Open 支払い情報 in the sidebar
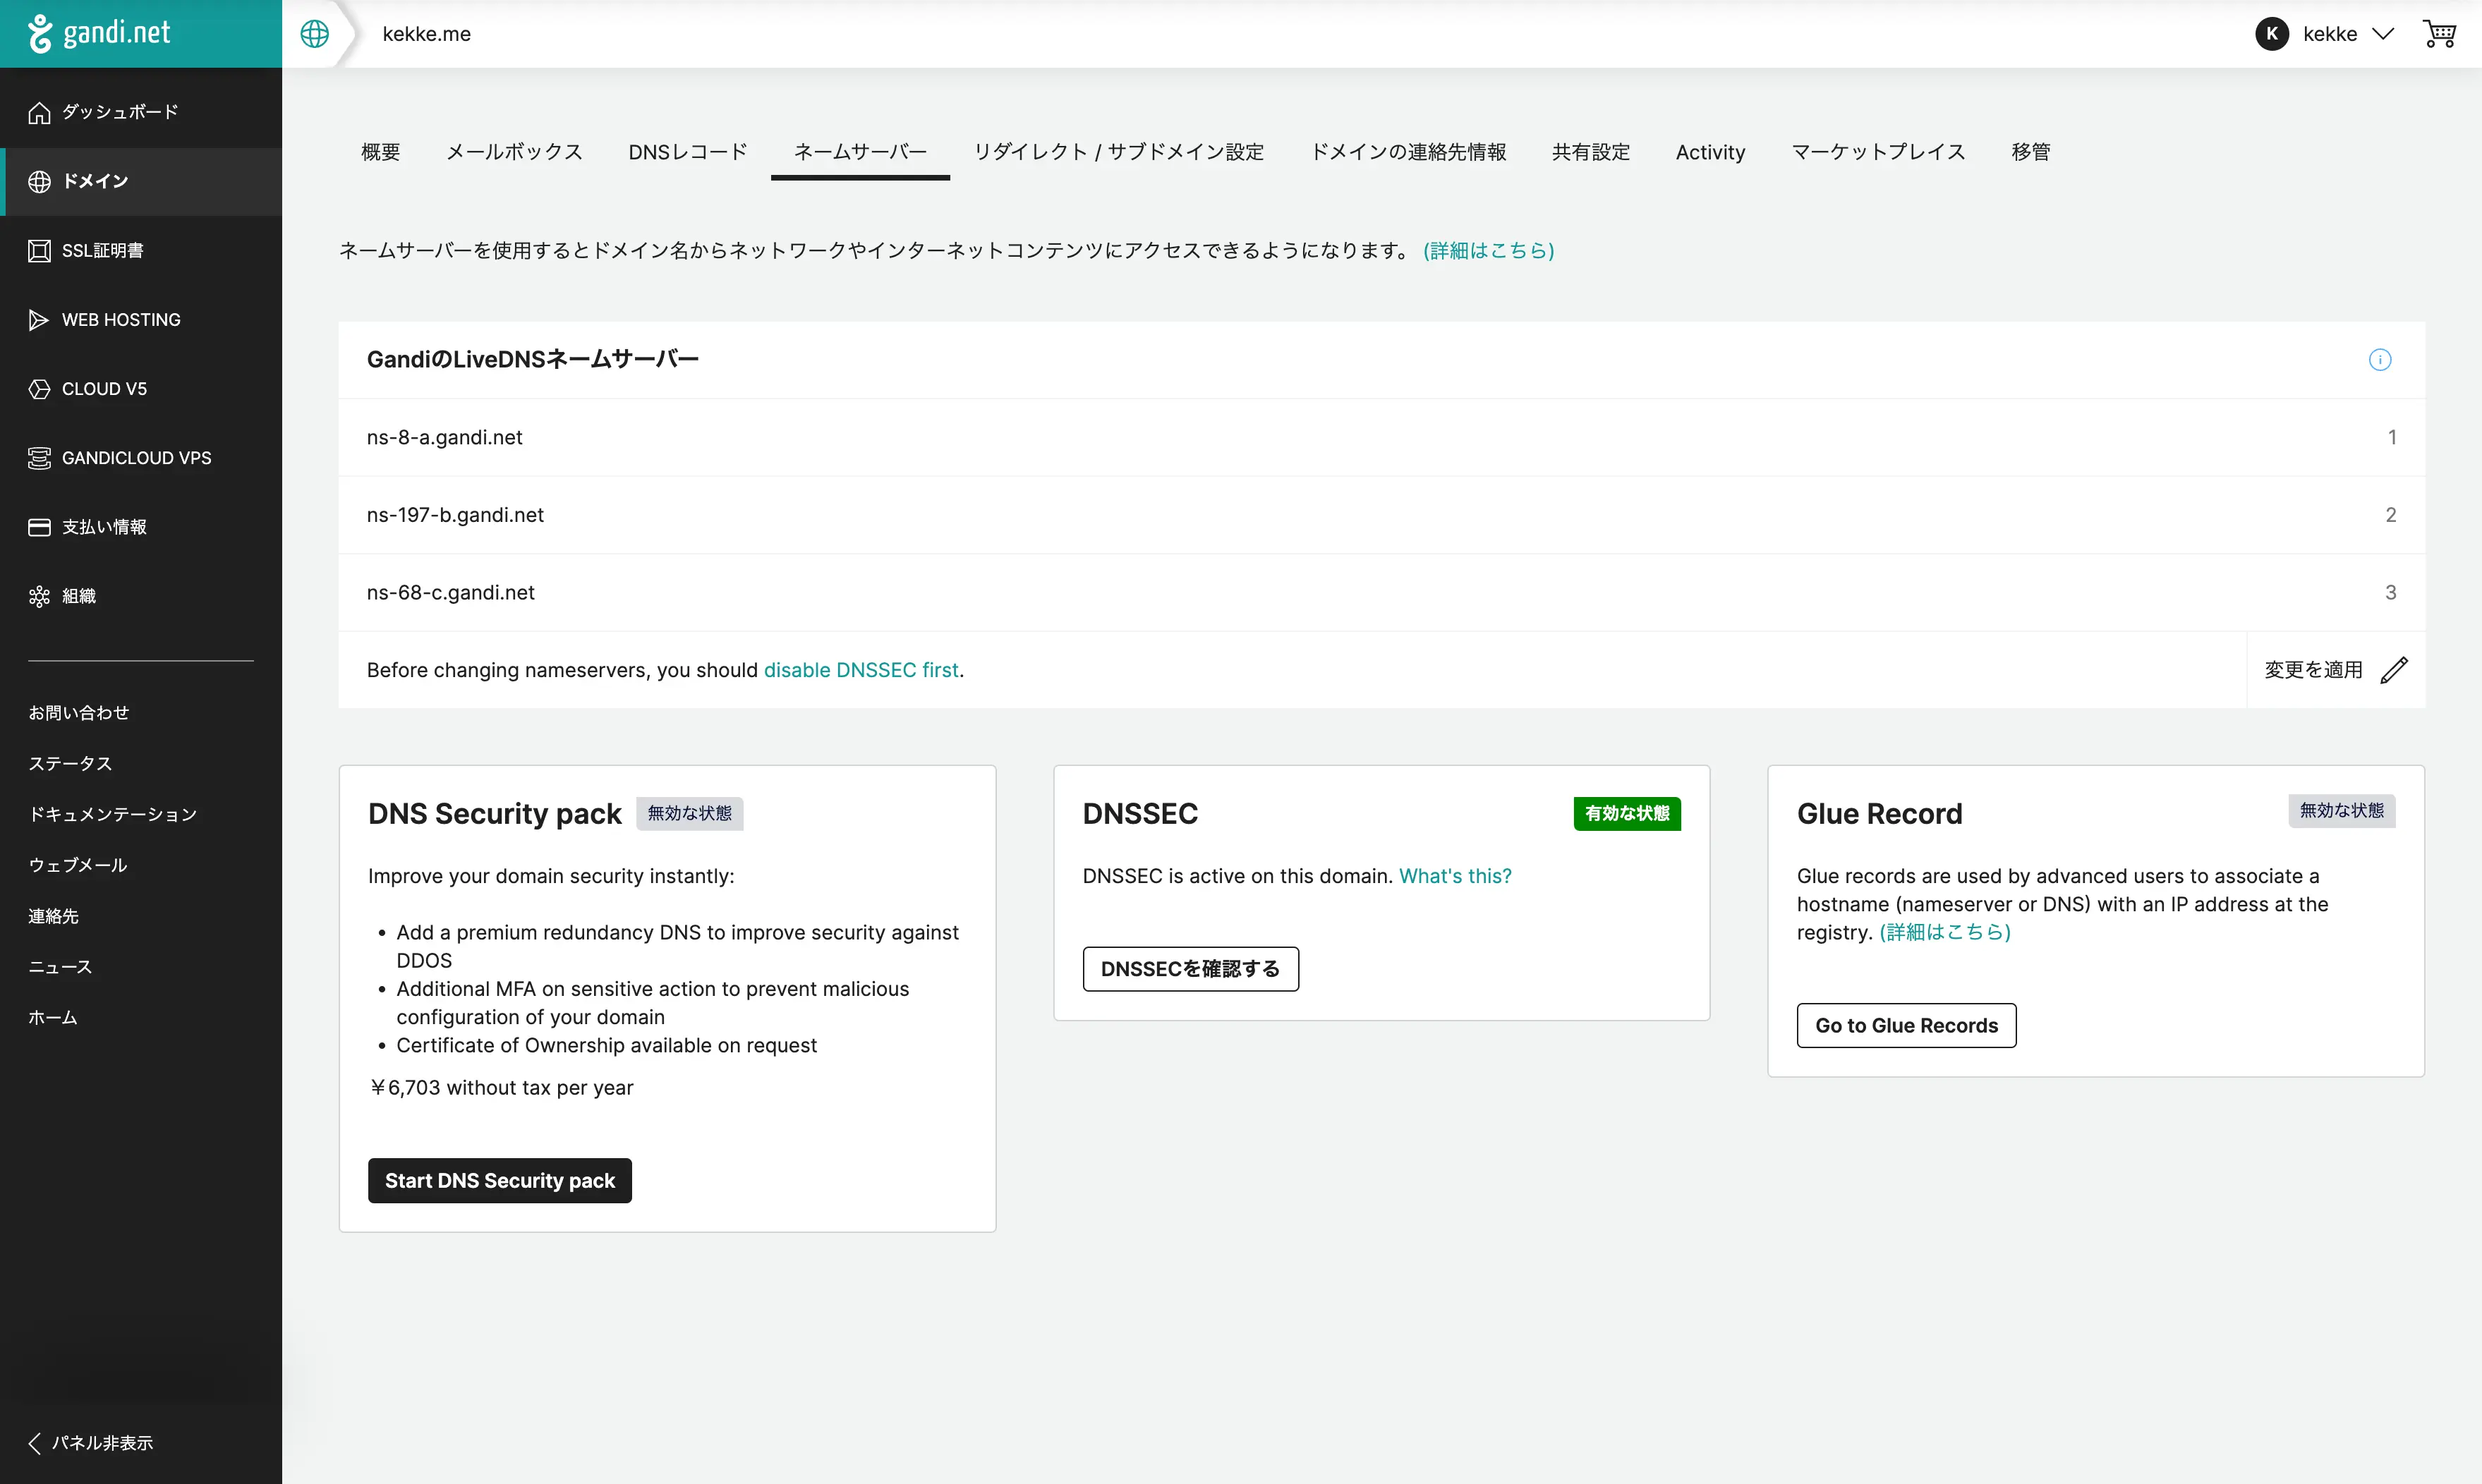2482x1484 pixels. (x=141, y=526)
